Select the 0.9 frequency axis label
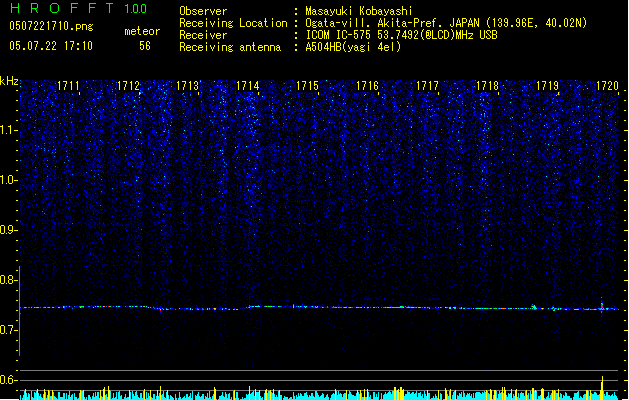Viewport: 629px width, 400px height. tap(8, 230)
